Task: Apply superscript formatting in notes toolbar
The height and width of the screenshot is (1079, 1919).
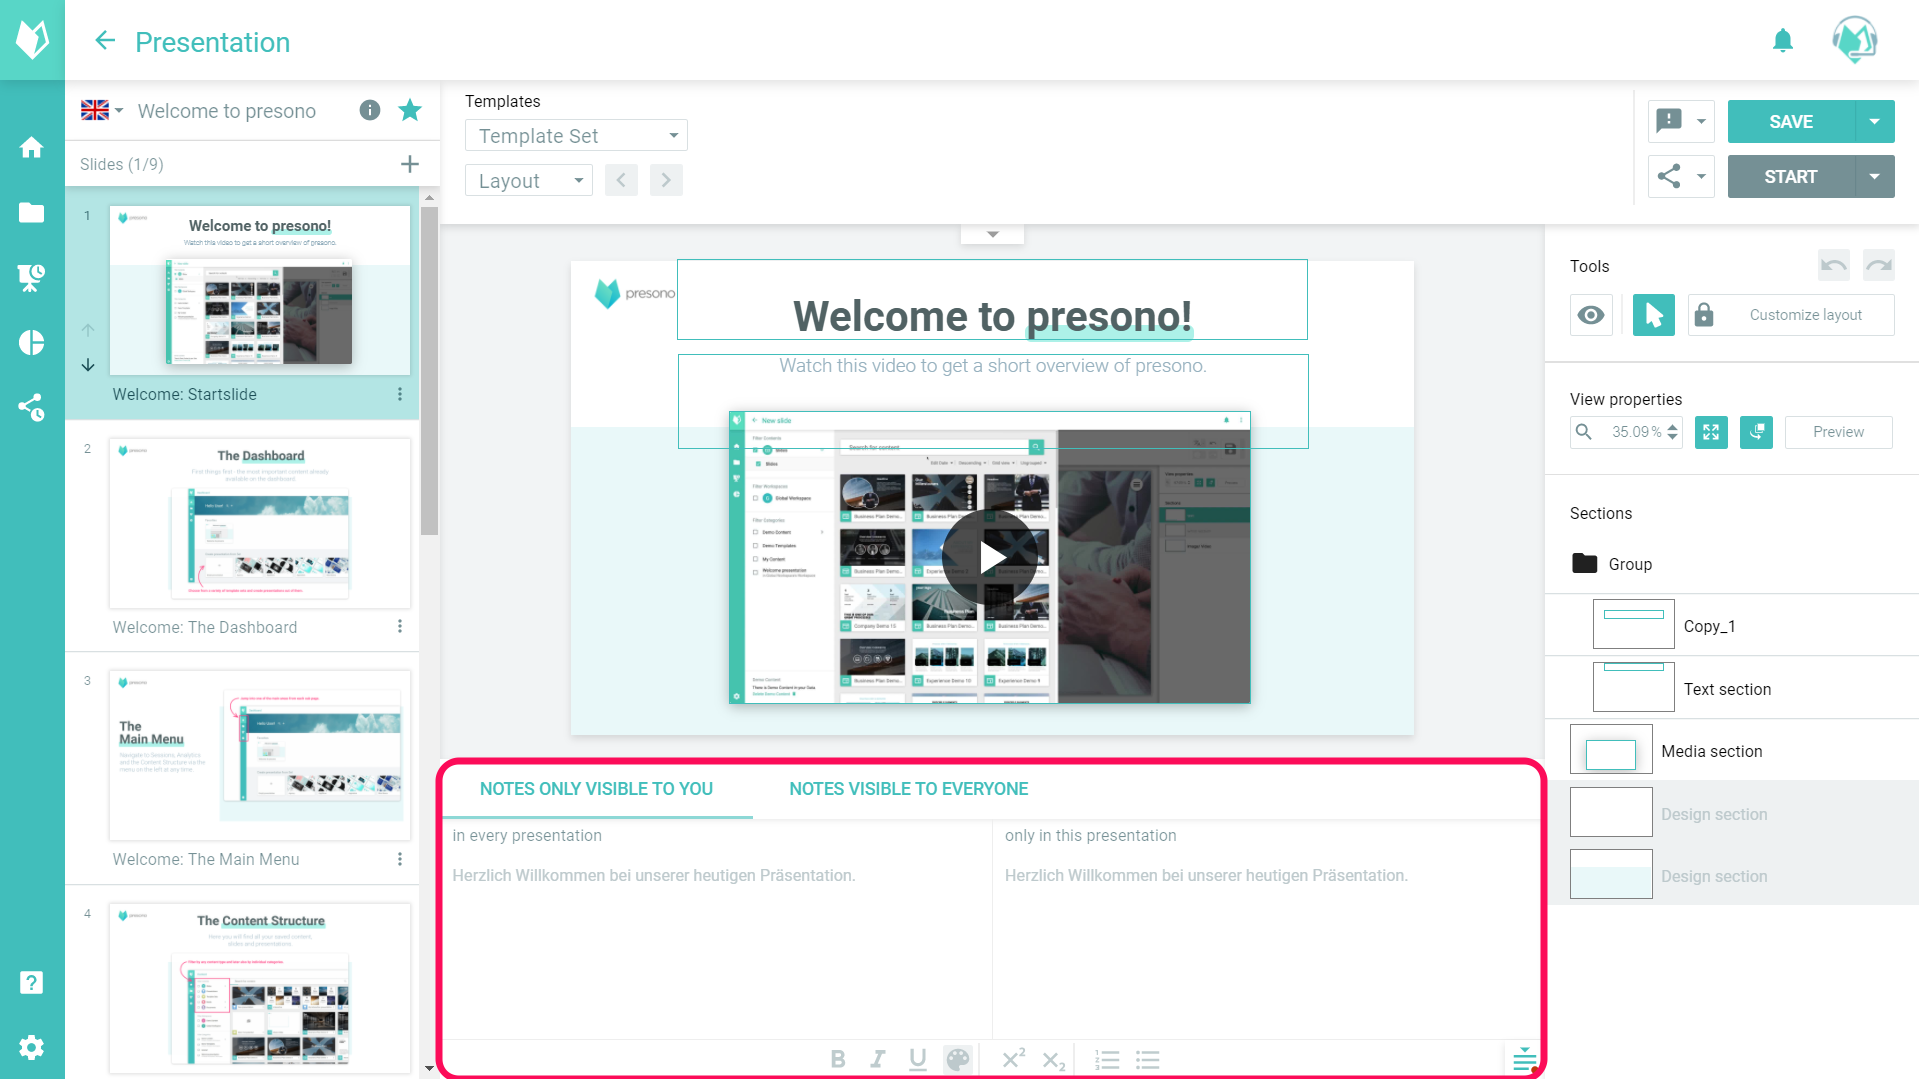Action: pos(1013,1059)
